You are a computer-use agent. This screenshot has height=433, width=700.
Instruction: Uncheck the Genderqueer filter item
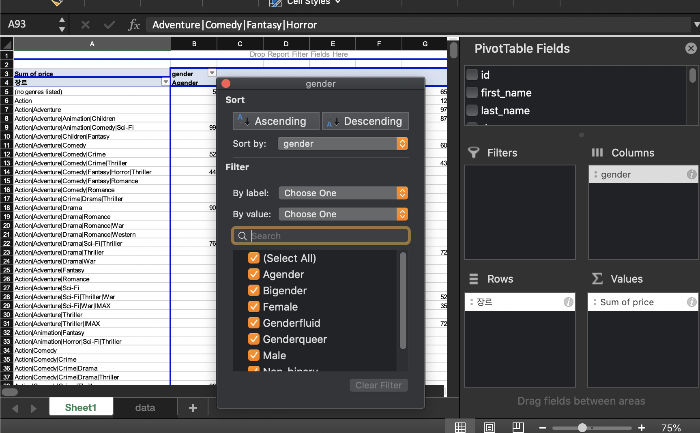point(254,339)
